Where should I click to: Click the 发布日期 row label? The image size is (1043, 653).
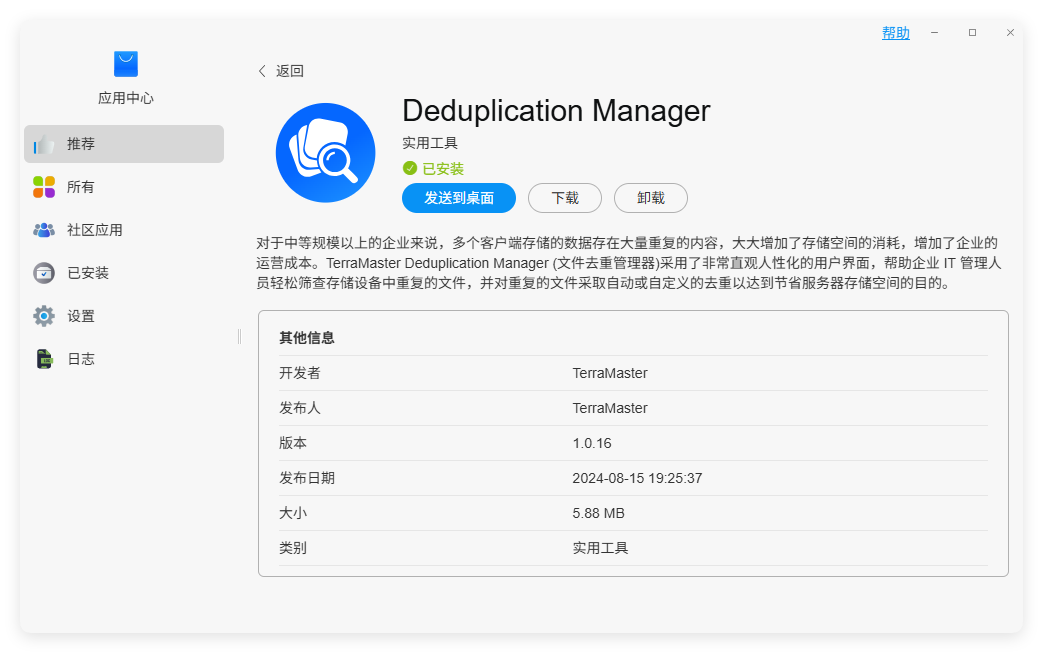[307, 478]
